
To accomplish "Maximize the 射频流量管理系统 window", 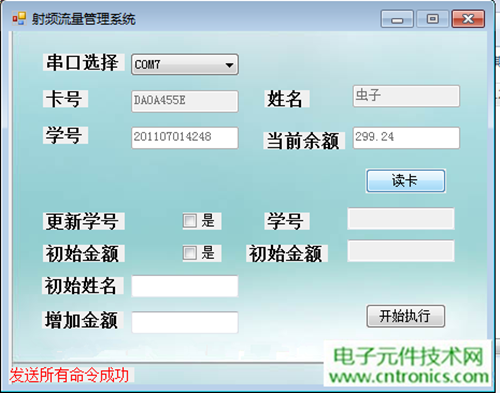I will (x=432, y=19).
